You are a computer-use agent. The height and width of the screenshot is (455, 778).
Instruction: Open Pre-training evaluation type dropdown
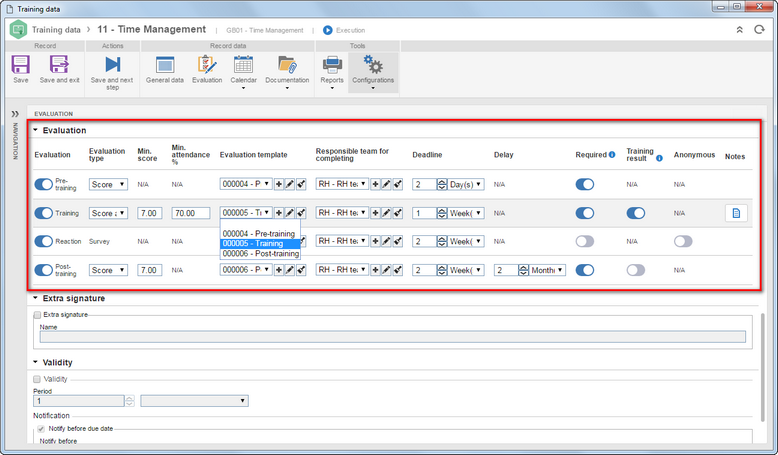[108, 185]
